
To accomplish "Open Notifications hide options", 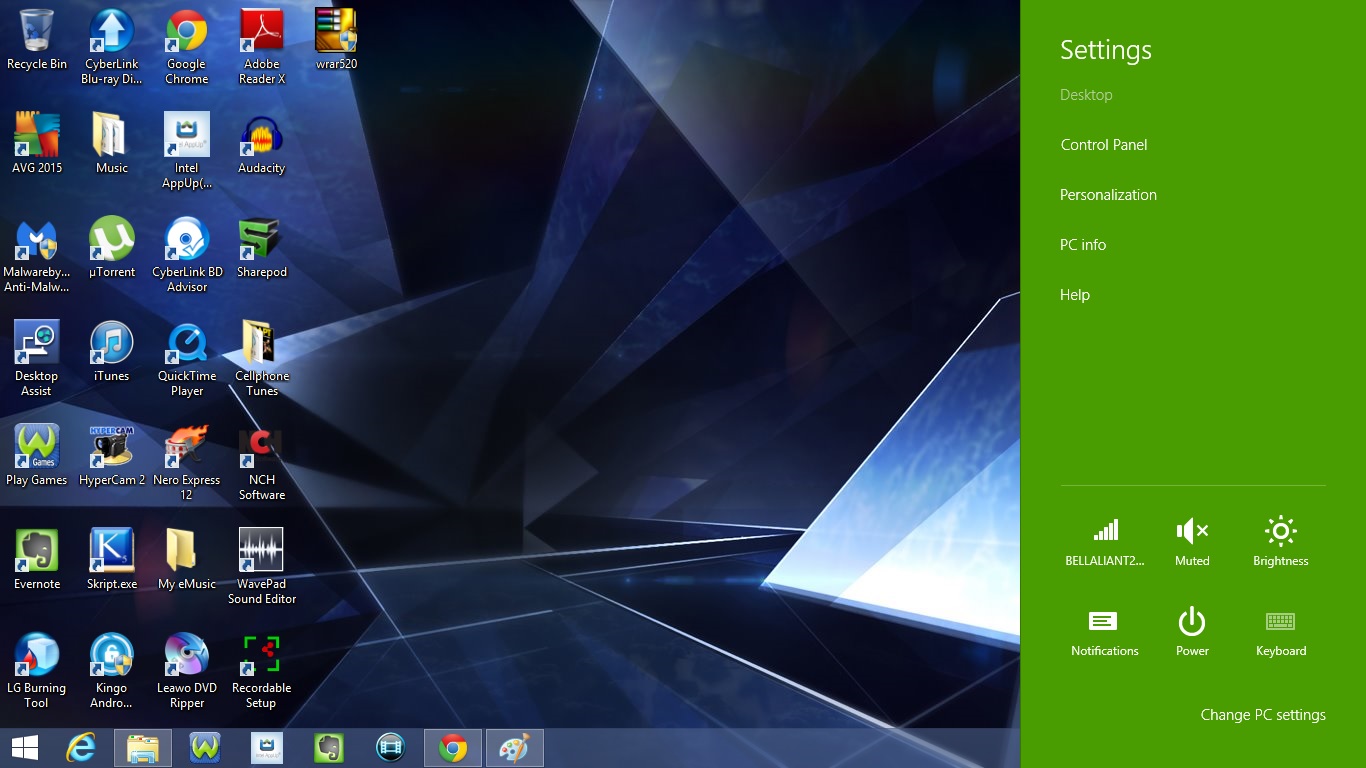I will point(1105,632).
